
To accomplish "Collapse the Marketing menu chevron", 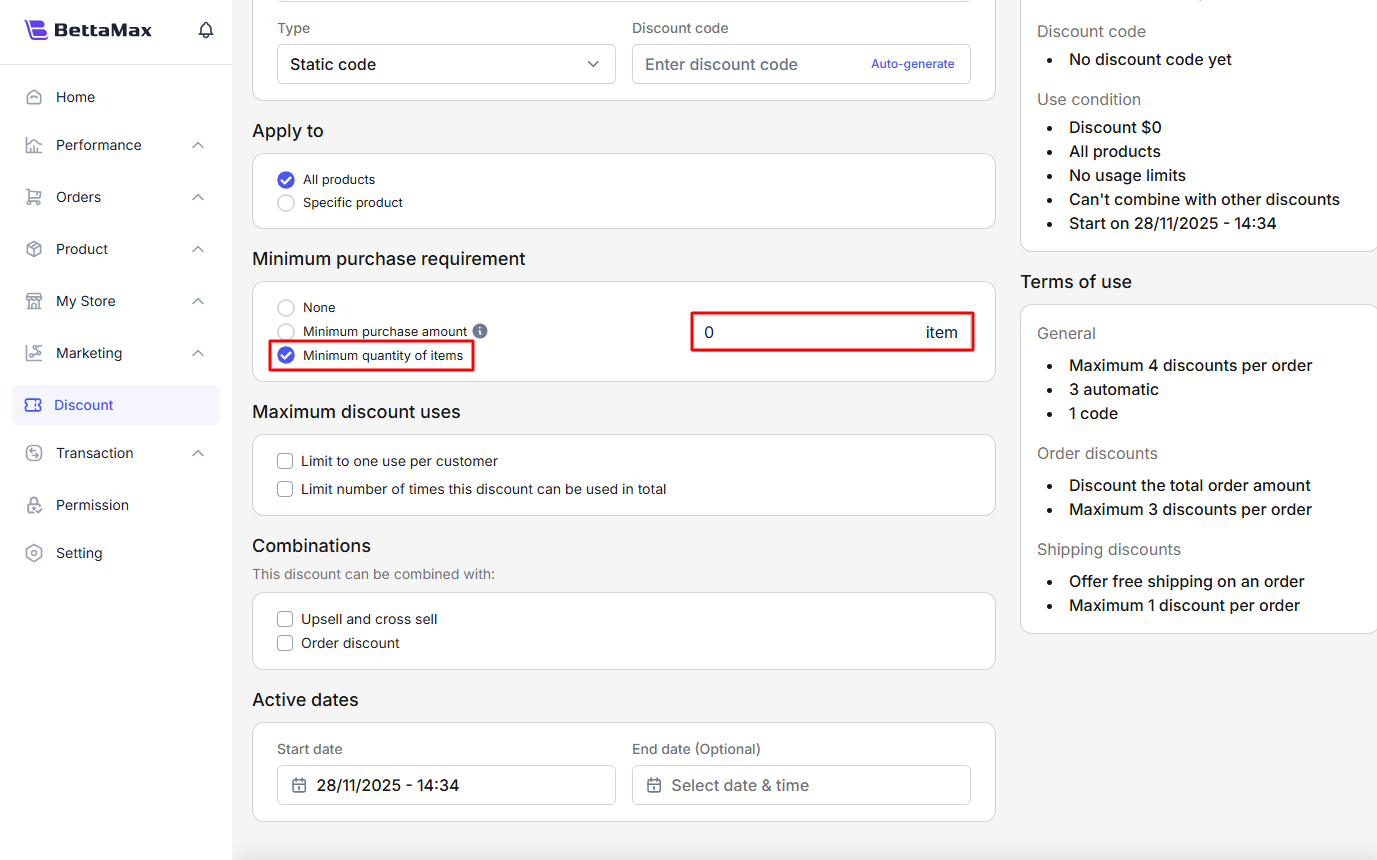I will [198, 353].
